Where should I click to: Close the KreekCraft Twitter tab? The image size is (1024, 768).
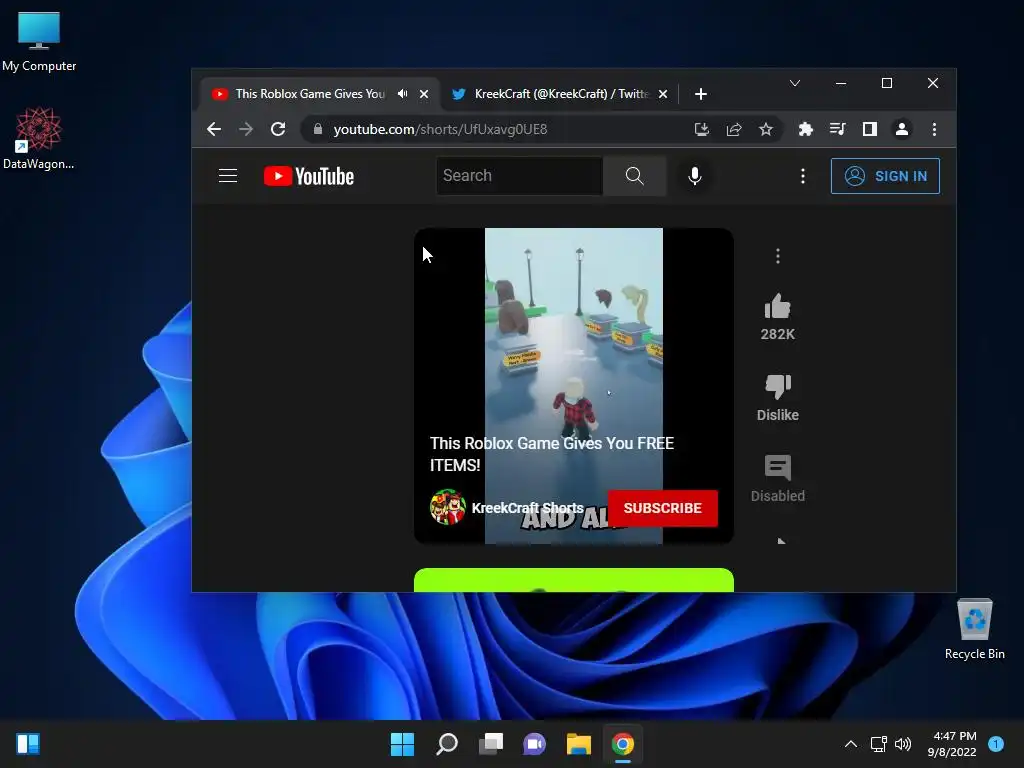[x=663, y=94]
